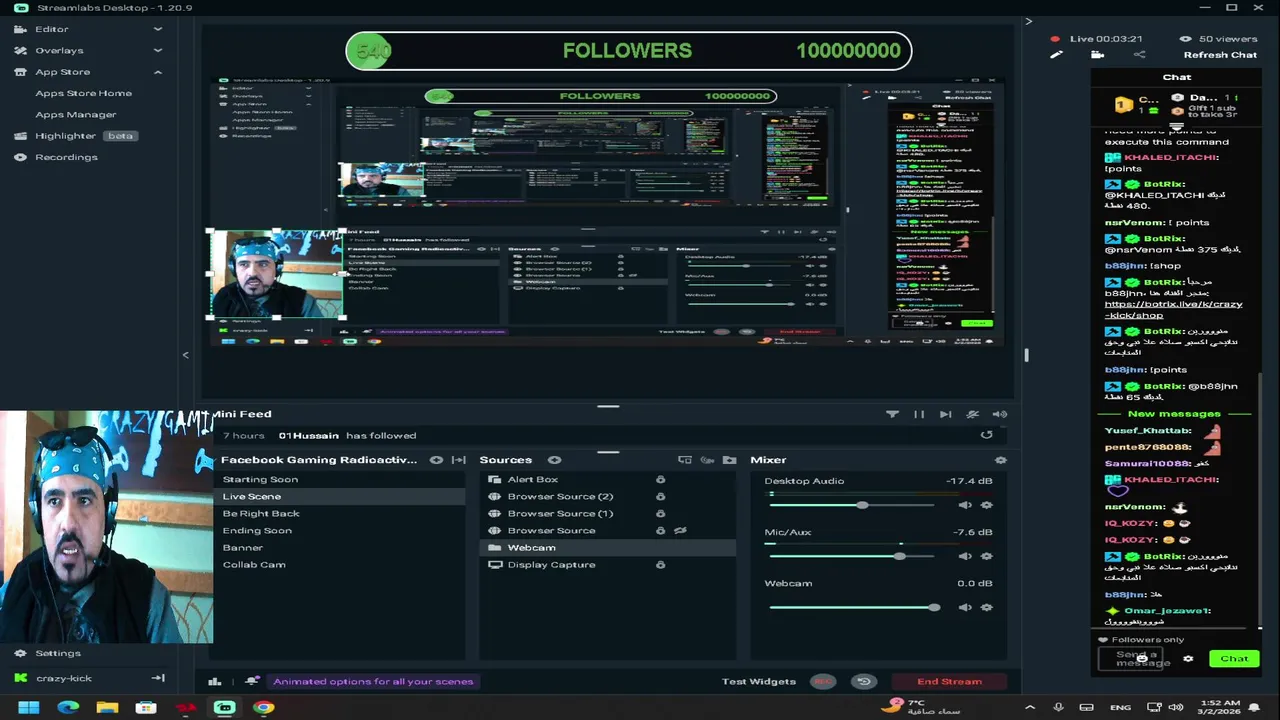The image size is (1280, 720).
Task: Open the Highlighter beta section
Action: pyautogui.click(x=75, y=136)
